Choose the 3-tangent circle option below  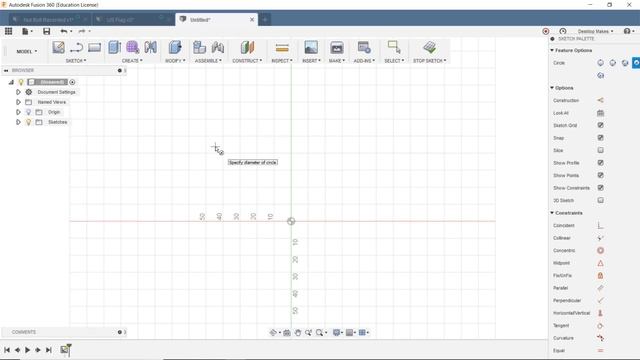pos(600,76)
